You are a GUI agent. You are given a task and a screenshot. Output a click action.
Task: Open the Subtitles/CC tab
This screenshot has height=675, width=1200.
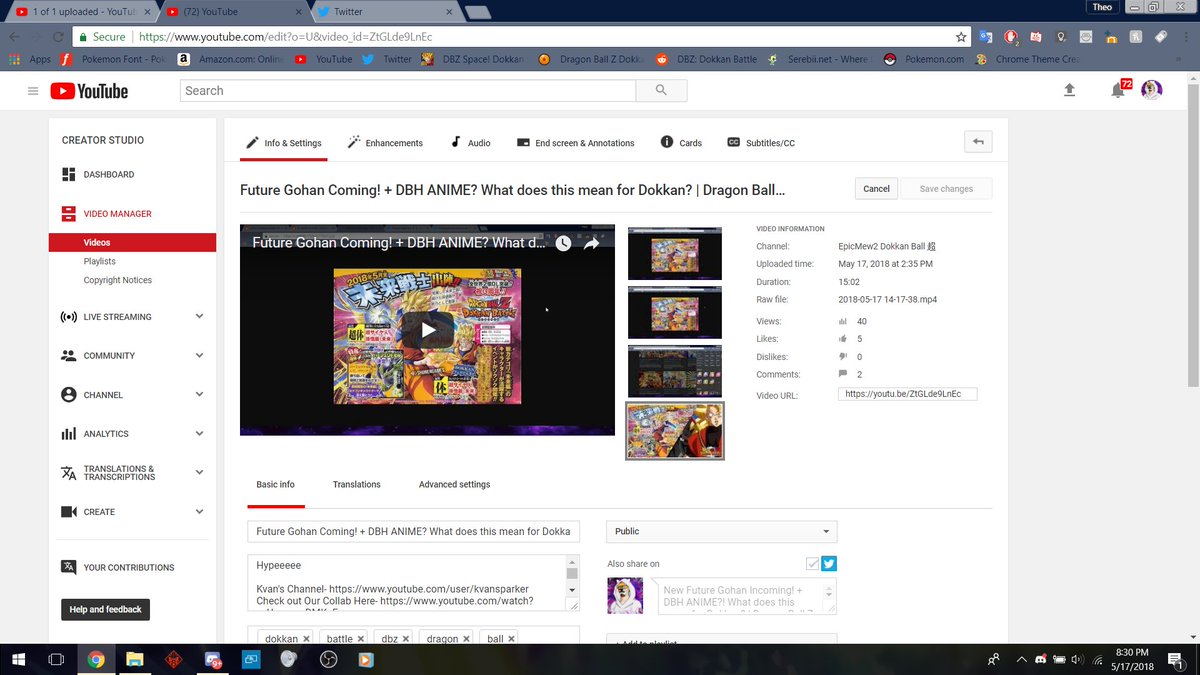pyautogui.click(x=761, y=143)
